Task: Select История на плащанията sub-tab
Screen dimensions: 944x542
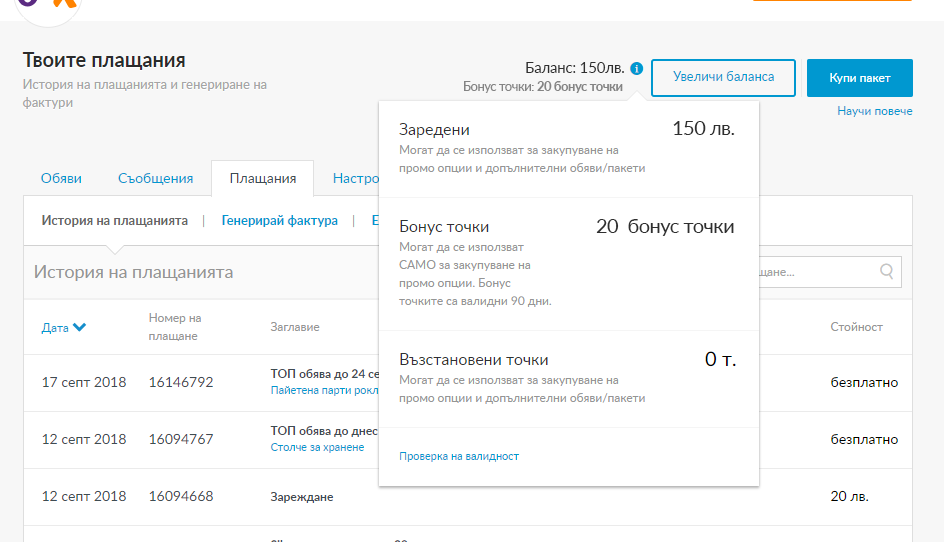Action: [x=114, y=221]
